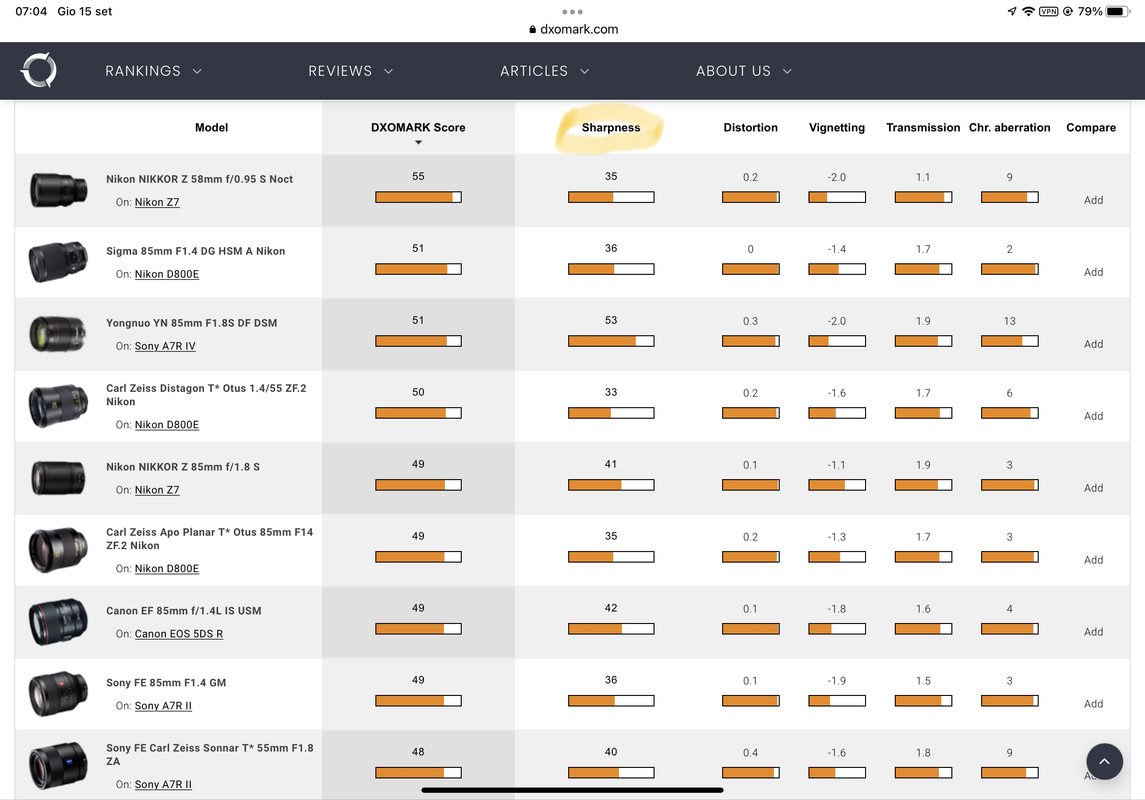Click the Yongnuo YN 85mm lens thumbnail
This screenshot has width=1145, height=800.
click(x=58, y=334)
